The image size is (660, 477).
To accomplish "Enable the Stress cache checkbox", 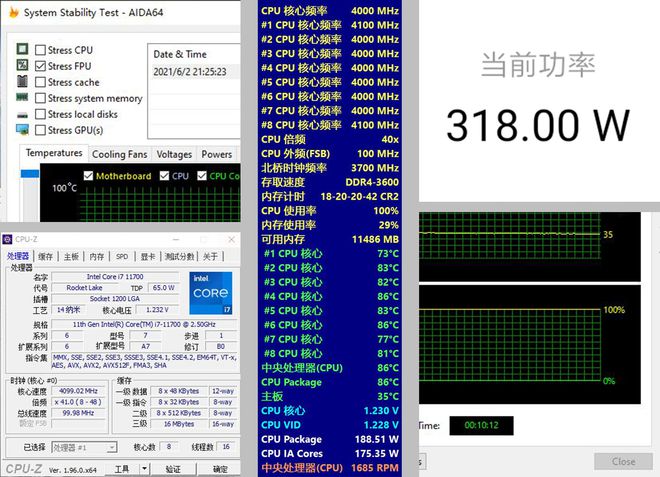I will tap(40, 82).
